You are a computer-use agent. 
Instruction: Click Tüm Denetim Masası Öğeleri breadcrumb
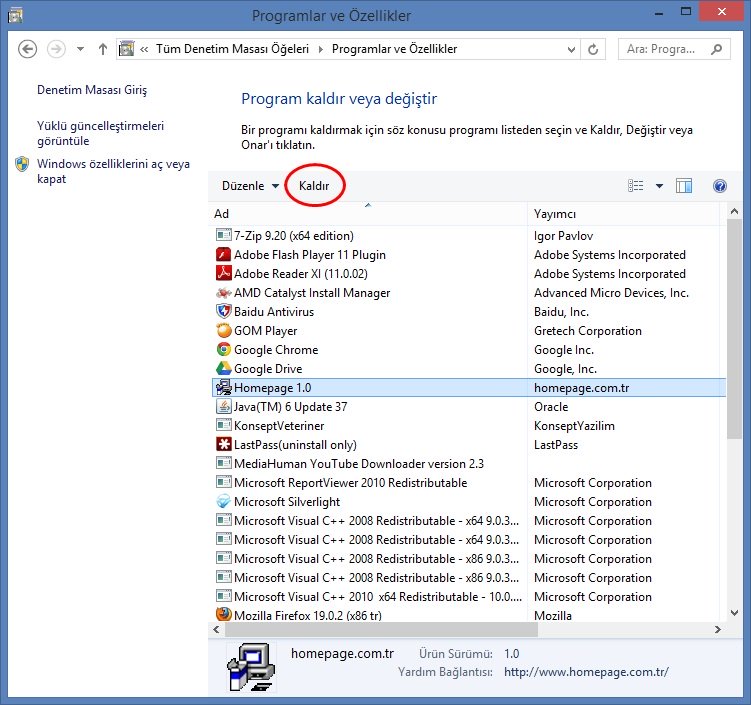tap(232, 49)
